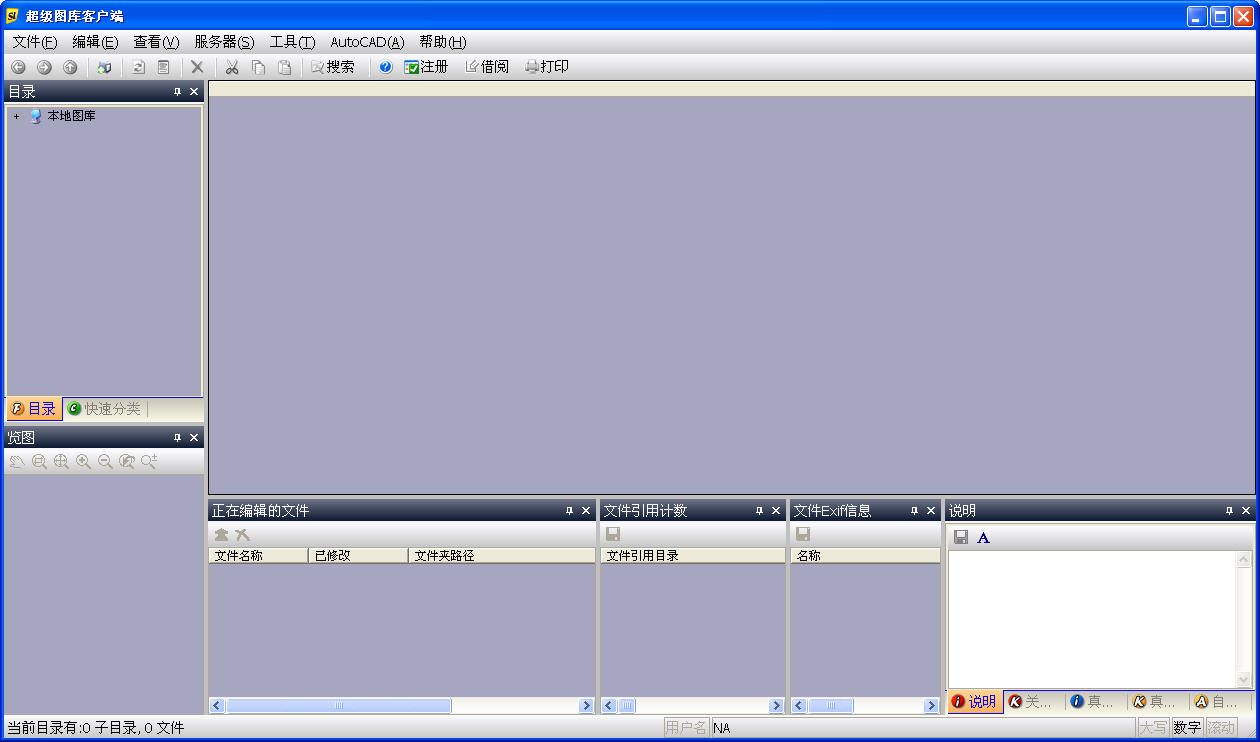
Task: Select the 自... tab
Action: tap(1218, 702)
